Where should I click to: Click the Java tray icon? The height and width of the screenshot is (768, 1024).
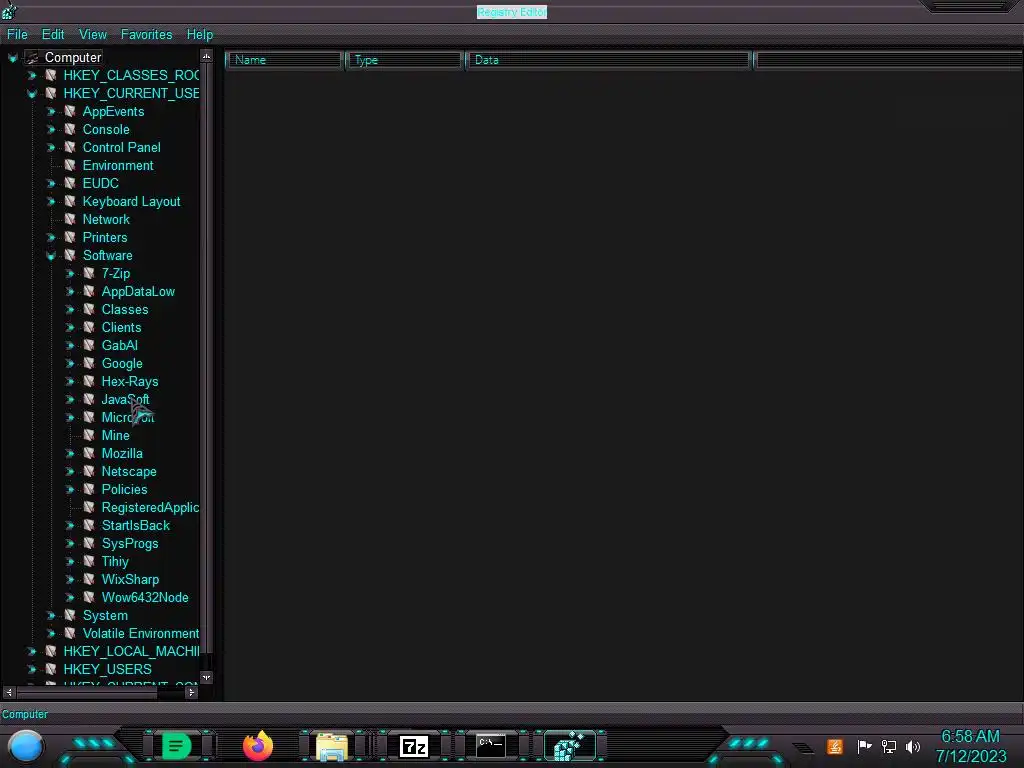point(835,746)
